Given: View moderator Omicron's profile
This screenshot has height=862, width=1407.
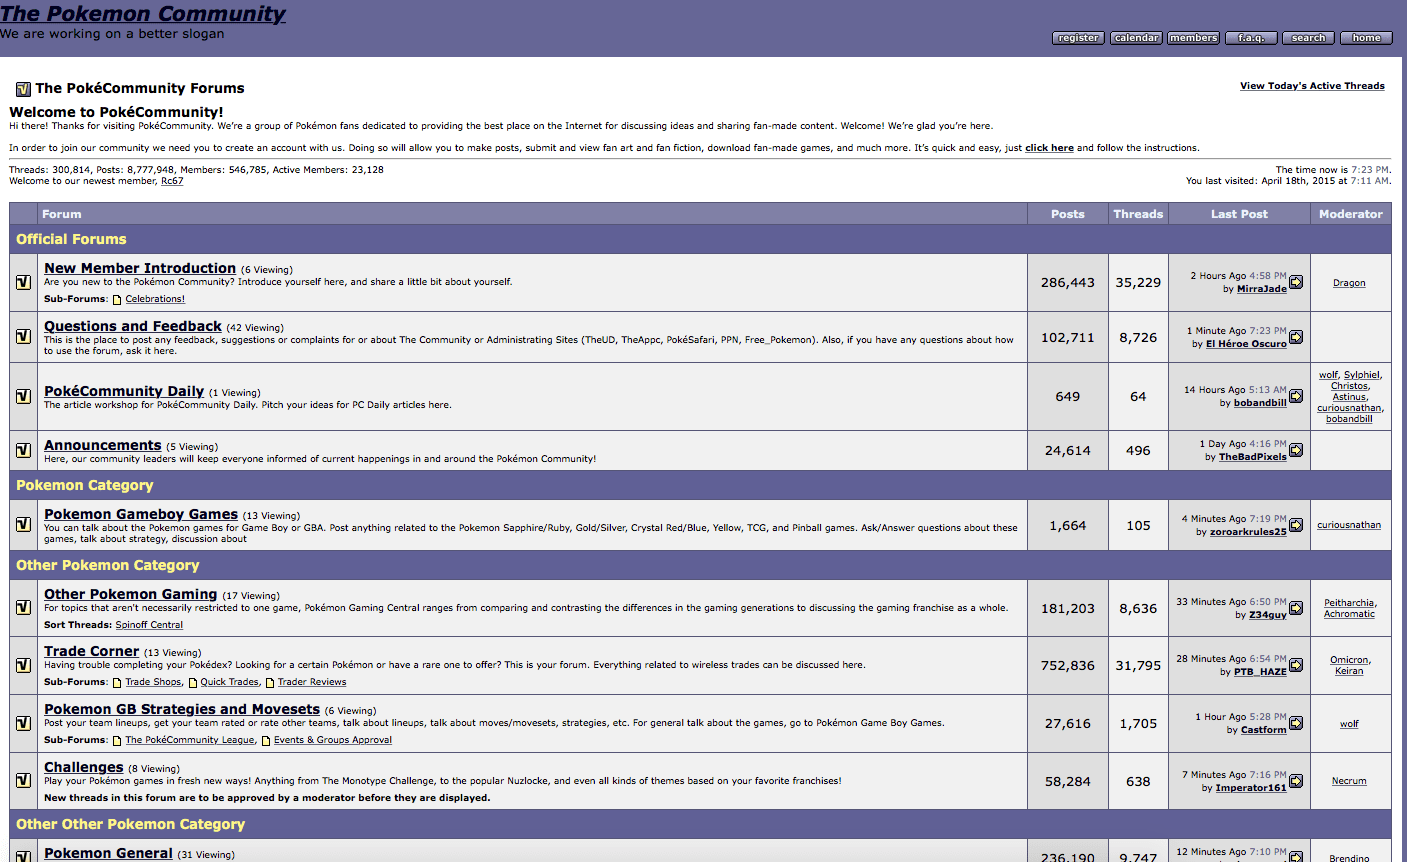Looking at the screenshot, I should [x=1349, y=660].
